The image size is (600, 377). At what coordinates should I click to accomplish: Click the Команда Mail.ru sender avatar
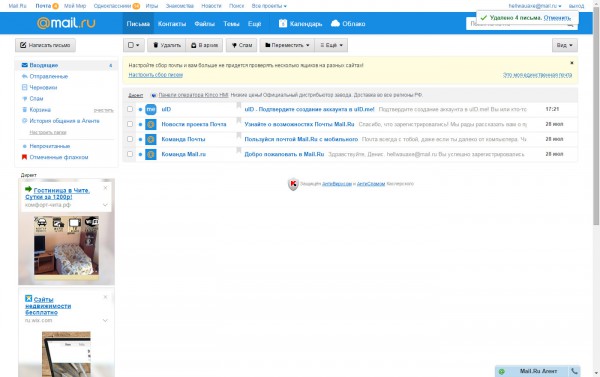(x=151, y=154)
